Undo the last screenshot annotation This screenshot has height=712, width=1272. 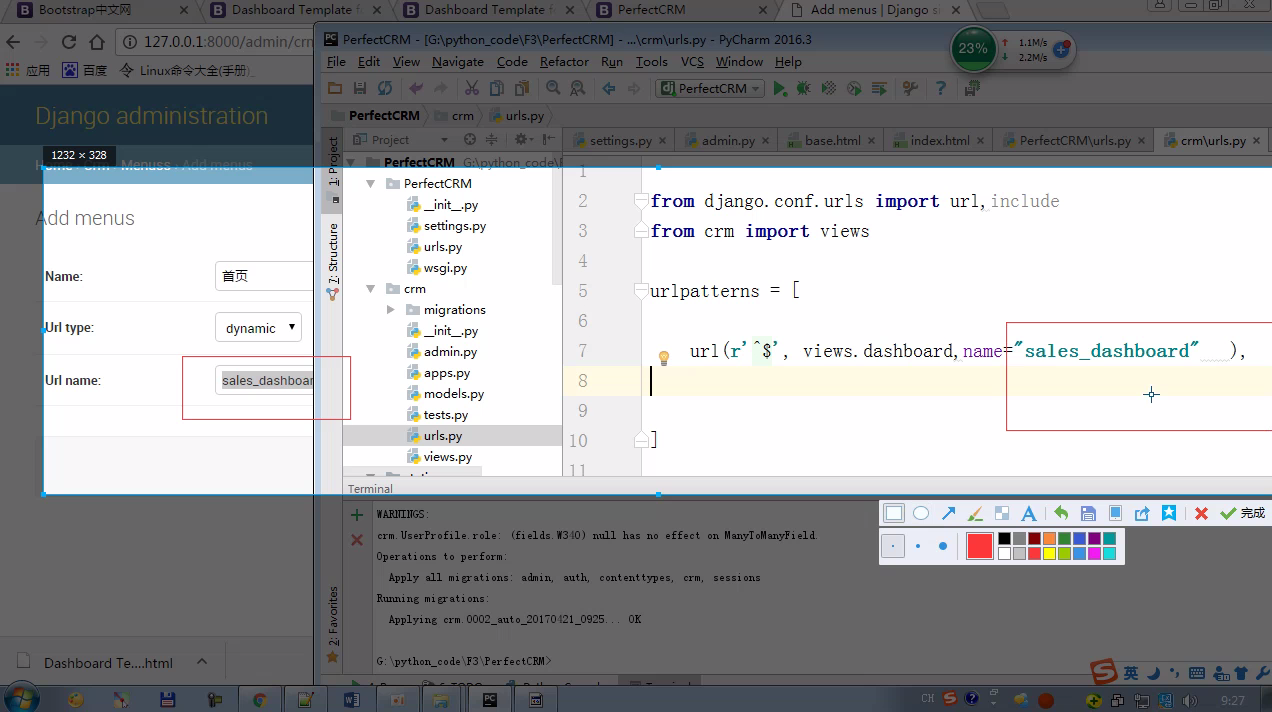pos(1061,513)
